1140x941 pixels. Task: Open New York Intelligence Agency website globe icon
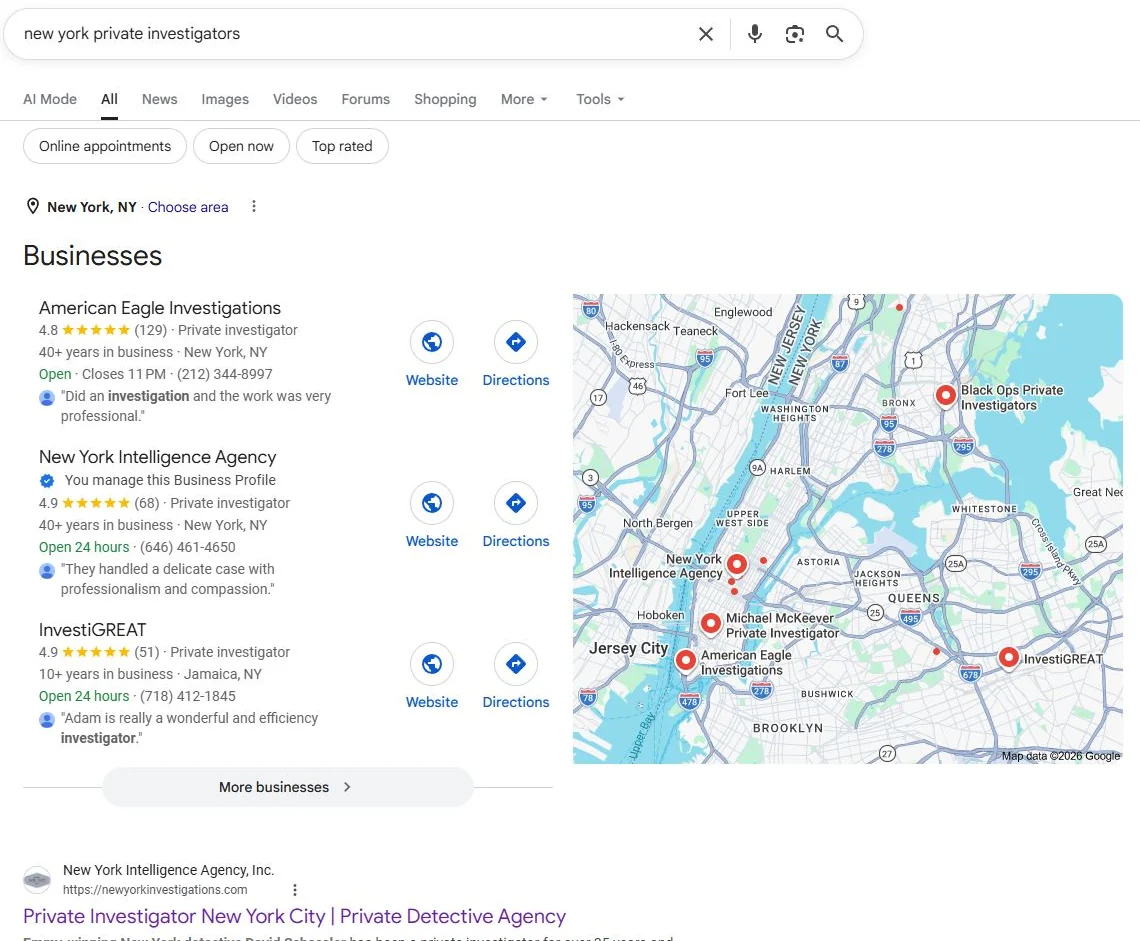(432, 502)
